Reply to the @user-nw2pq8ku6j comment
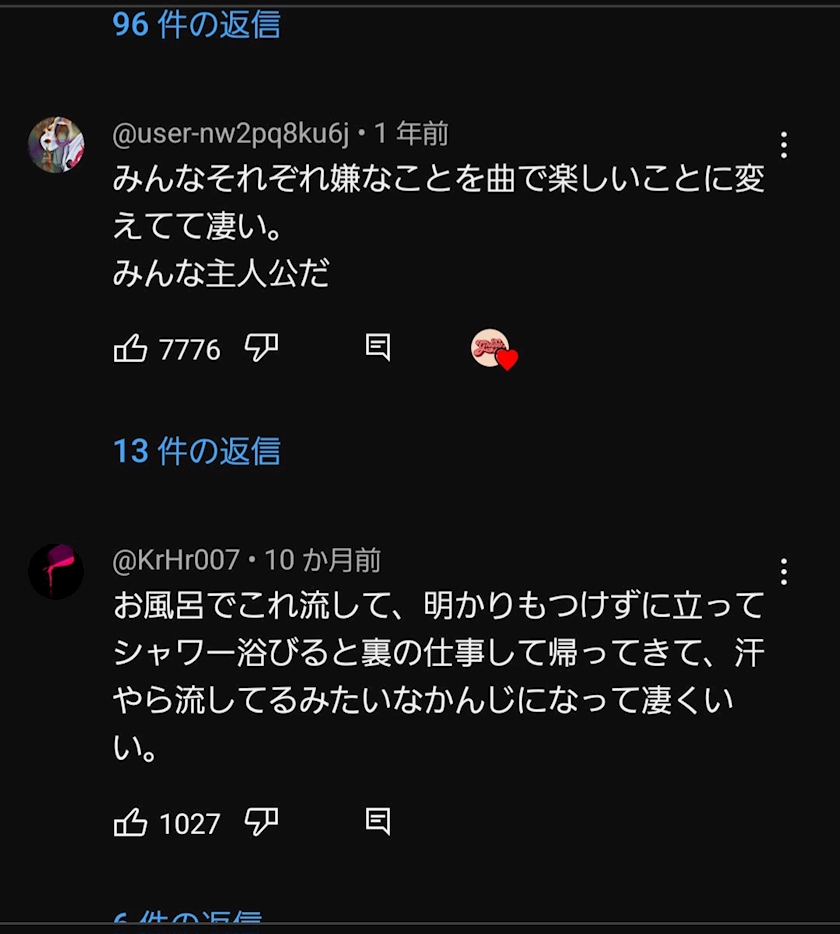Screen dimensions: 840x934 point(377,348)
